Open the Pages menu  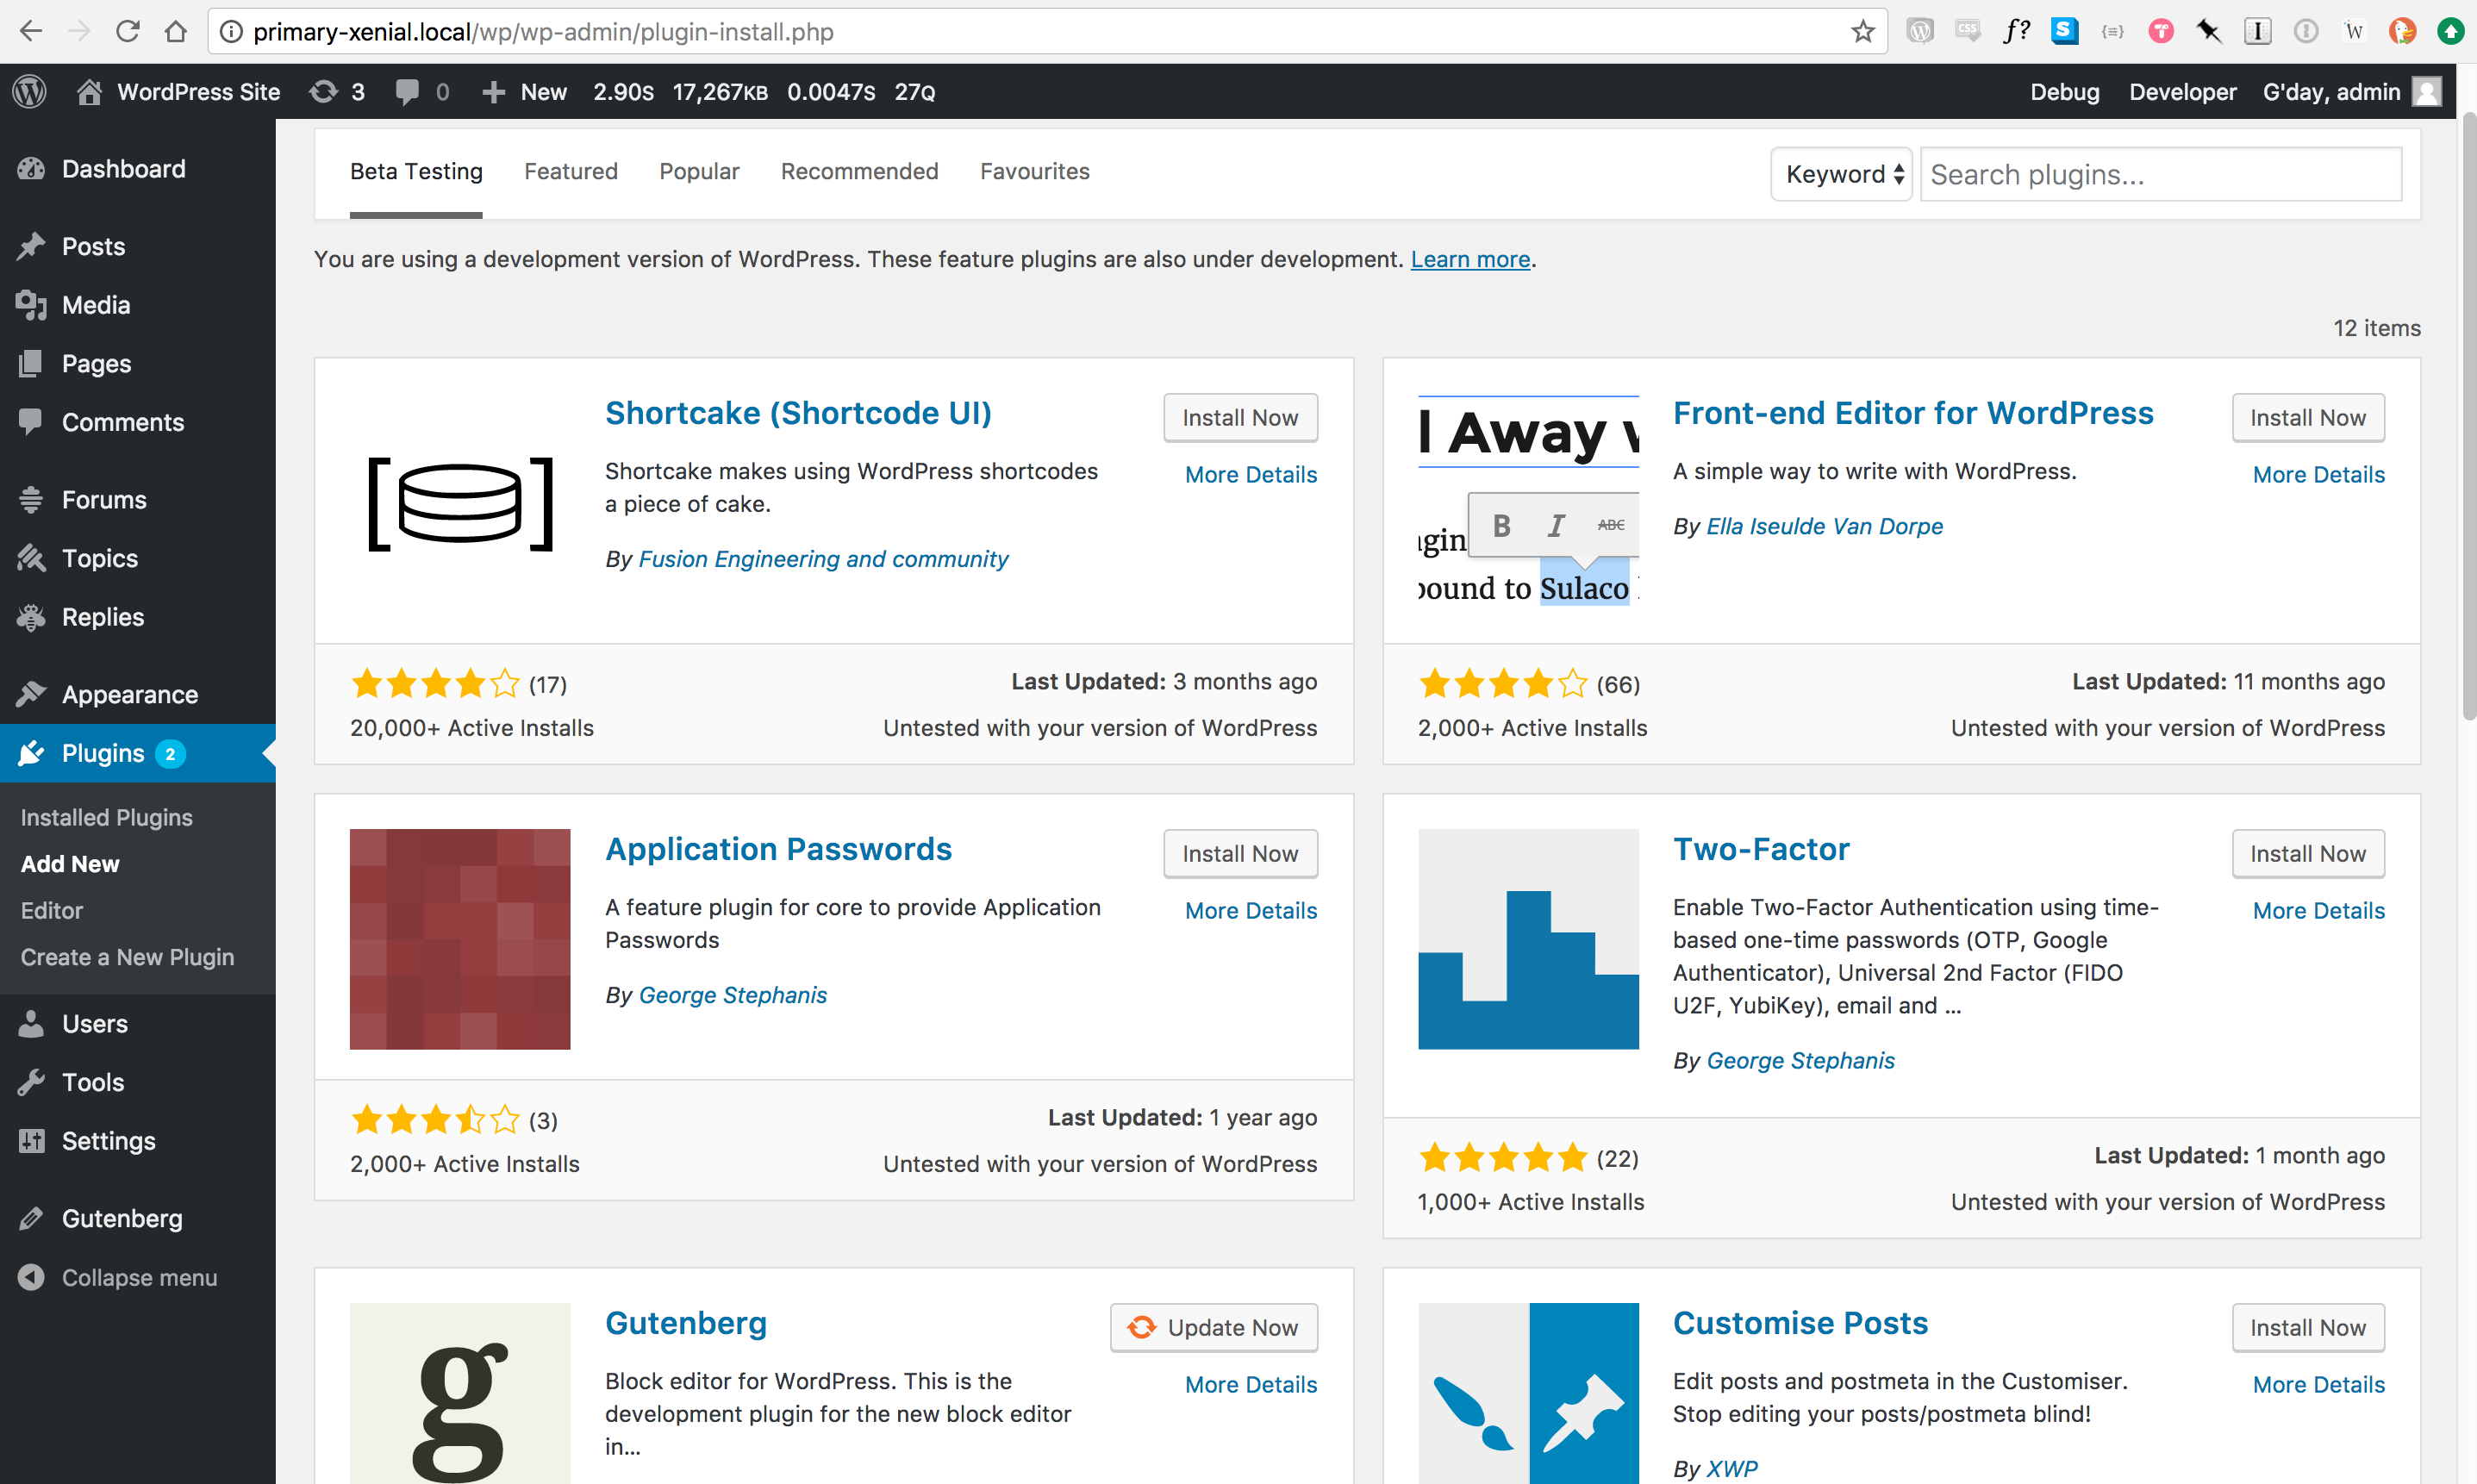(x=138, y=363)
